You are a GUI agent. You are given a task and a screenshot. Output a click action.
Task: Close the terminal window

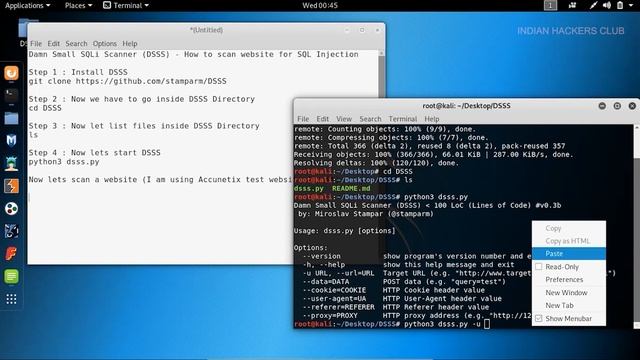pos(632,106)
